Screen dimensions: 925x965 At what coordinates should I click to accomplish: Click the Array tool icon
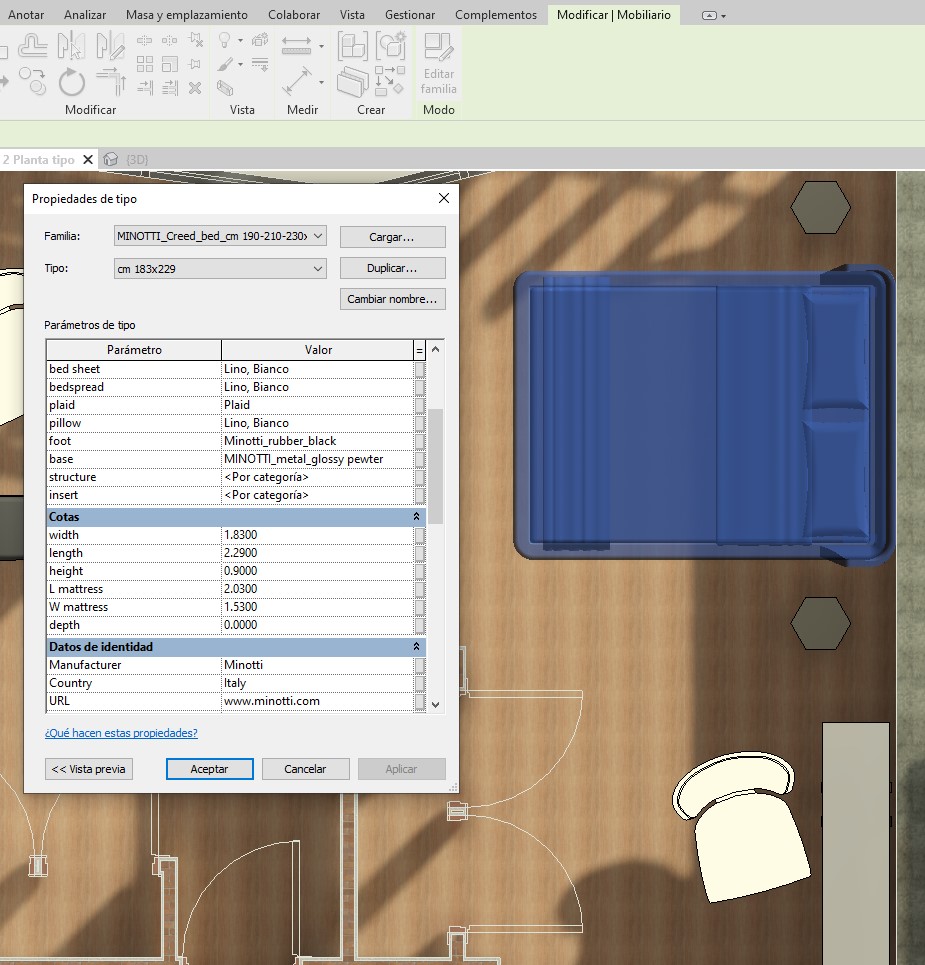click(145, 64)
